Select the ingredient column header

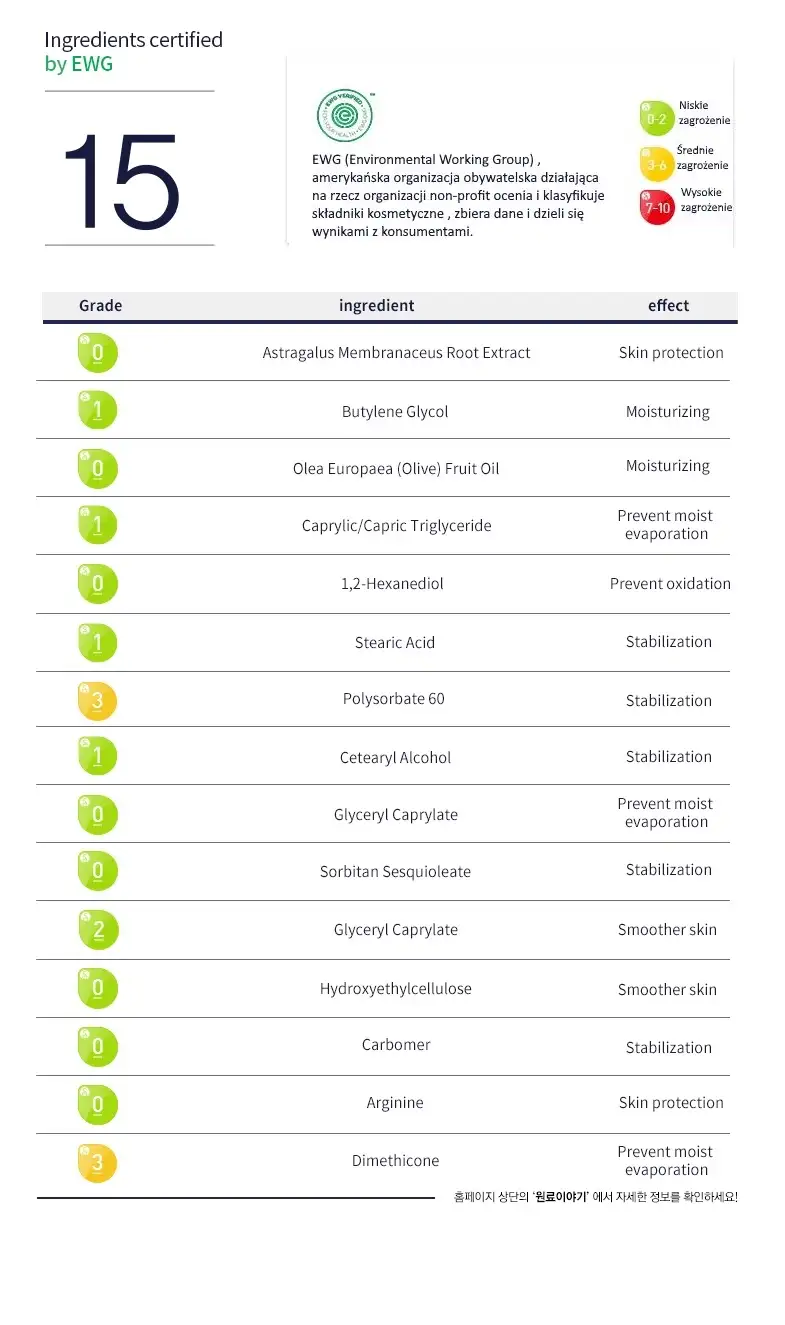[x=376, y=306]
